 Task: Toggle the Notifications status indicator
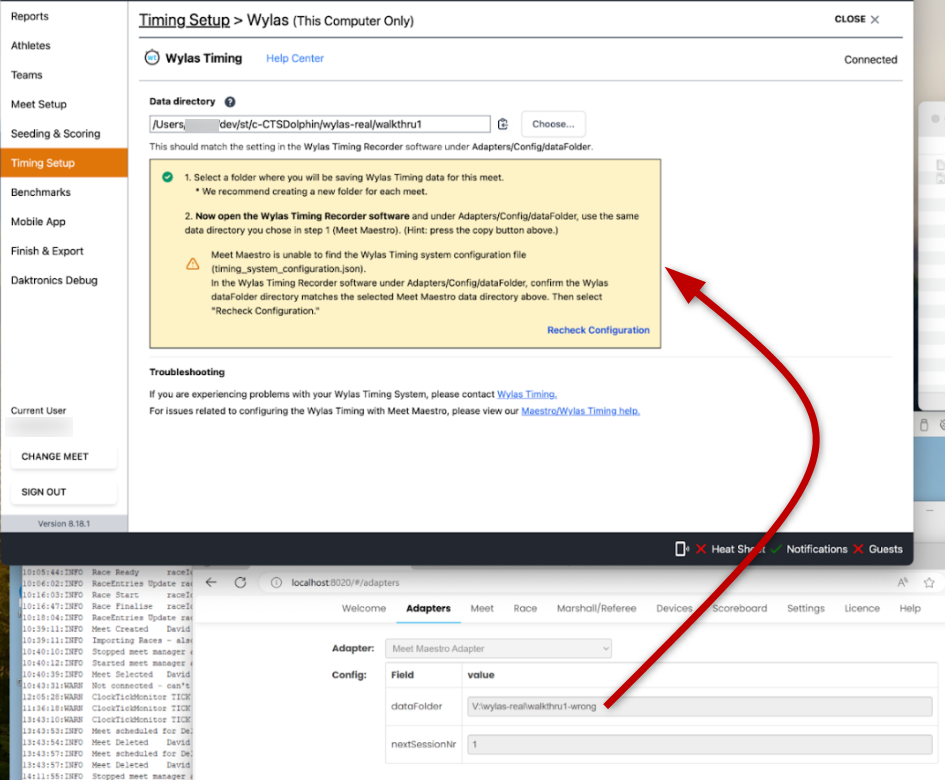pyautogui.click(x=808, y=549)
